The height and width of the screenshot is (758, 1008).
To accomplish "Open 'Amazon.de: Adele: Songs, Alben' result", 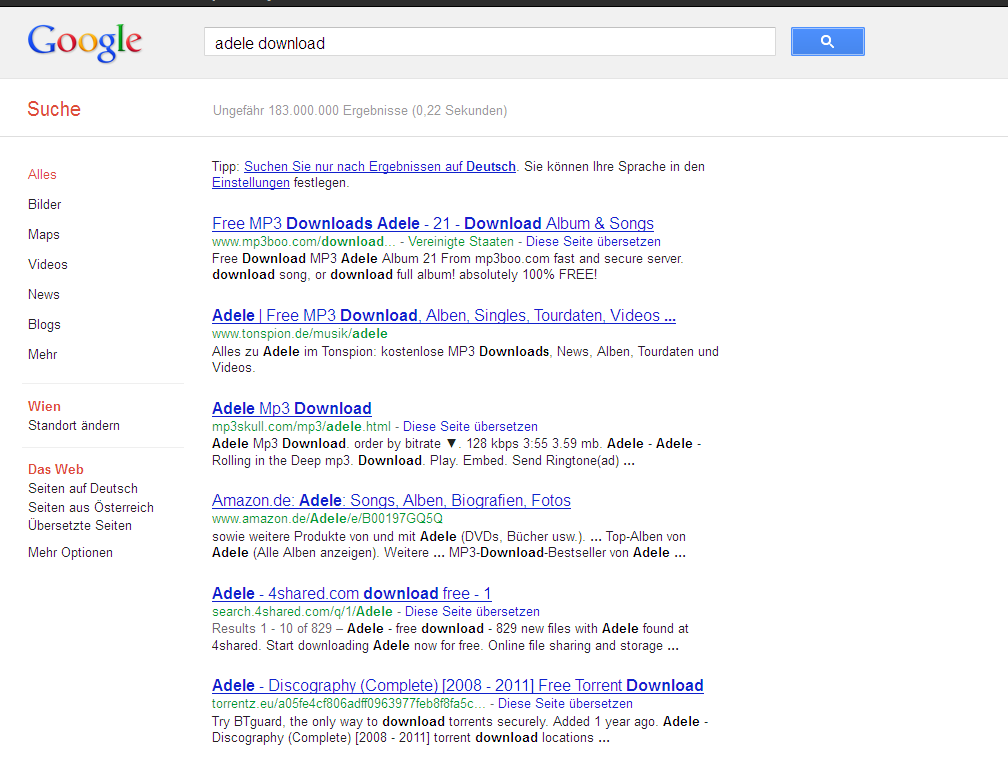I will [x=392, y=500].
